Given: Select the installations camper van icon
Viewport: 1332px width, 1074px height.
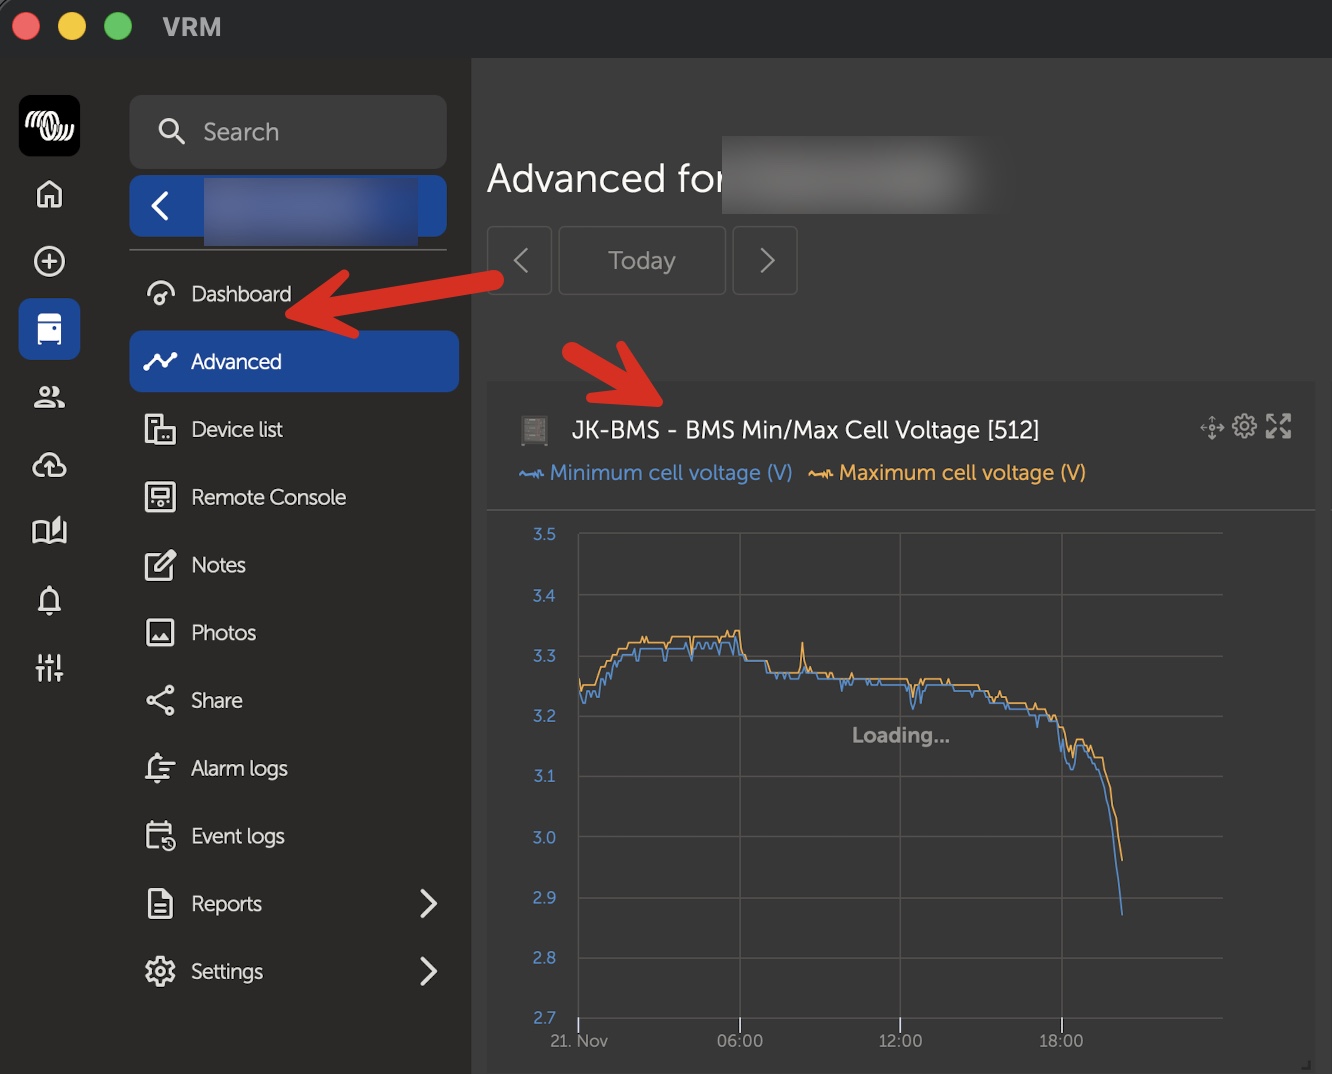Looking at the screenshot, I should [49, 329].
